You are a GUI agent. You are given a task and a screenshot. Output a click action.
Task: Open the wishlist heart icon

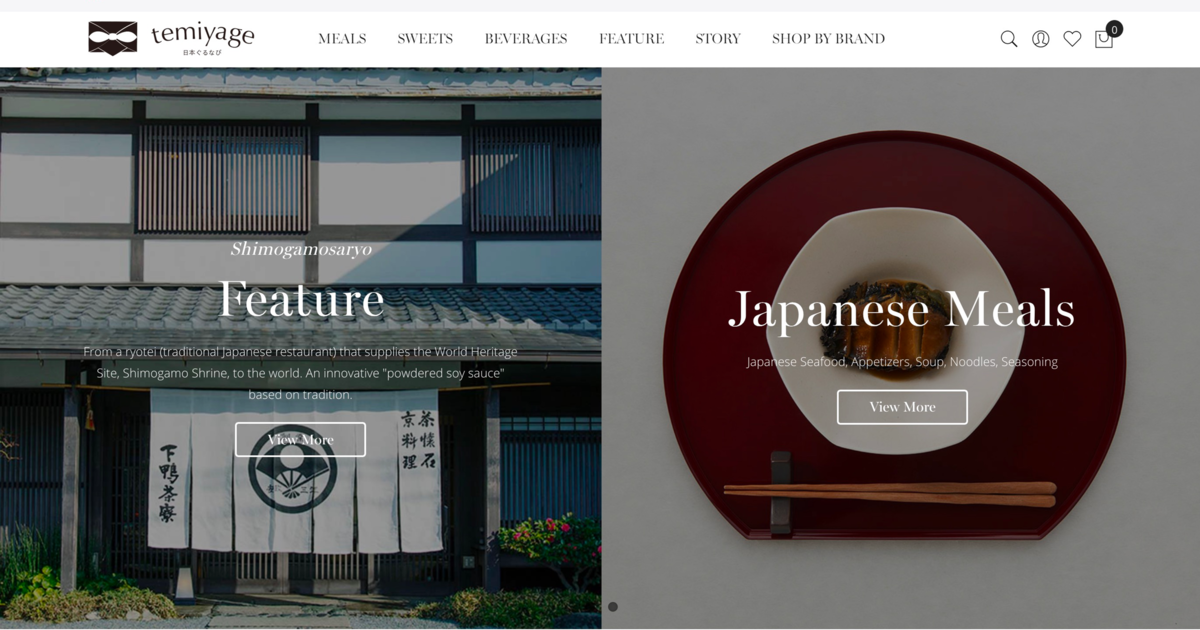pyautogui.click(x=1072, y=39)
